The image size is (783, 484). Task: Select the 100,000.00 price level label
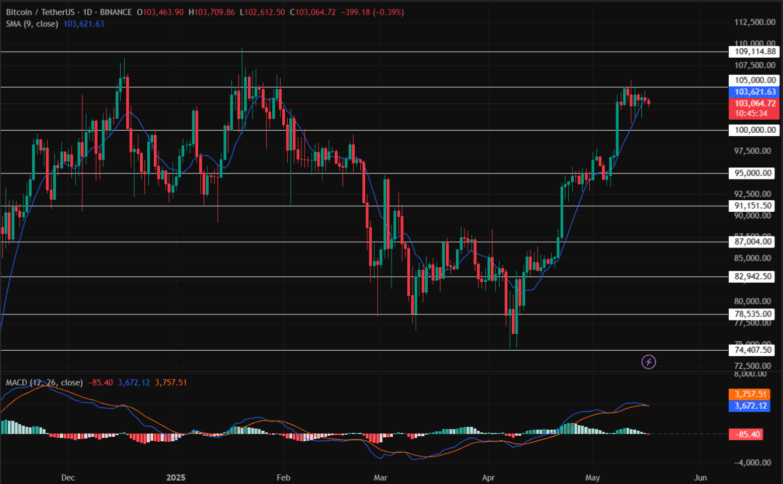(x=754, y=130)
